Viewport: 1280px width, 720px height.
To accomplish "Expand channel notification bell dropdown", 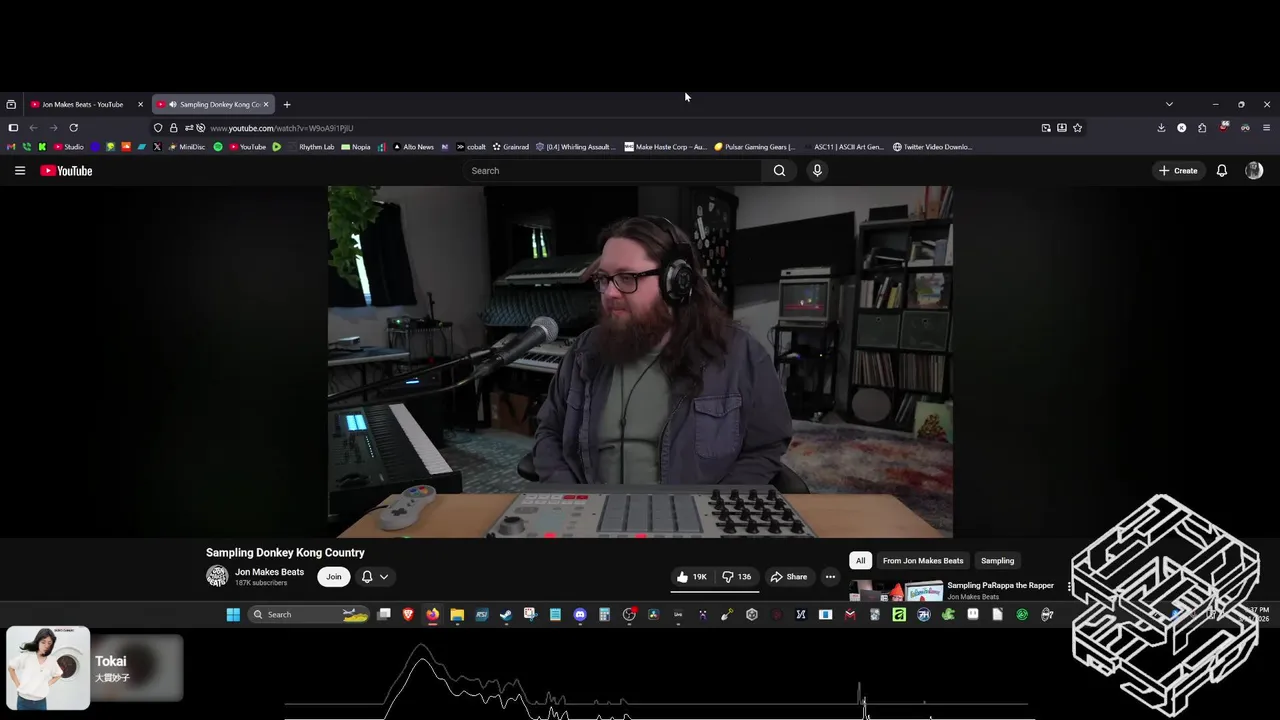I will point(374,577).
